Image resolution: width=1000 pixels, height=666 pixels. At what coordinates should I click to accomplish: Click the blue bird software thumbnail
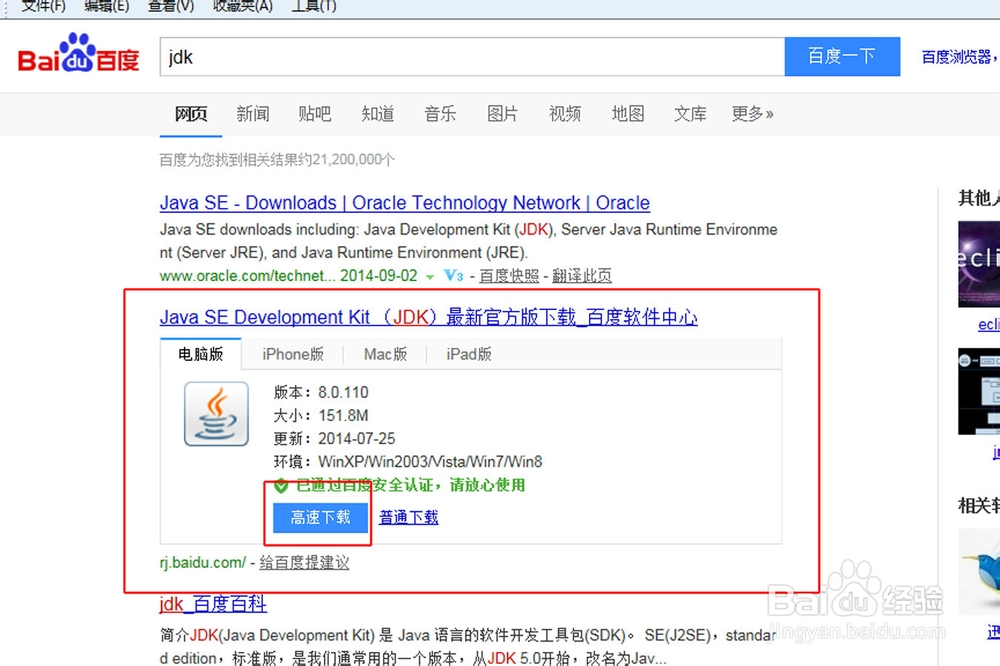979,572
